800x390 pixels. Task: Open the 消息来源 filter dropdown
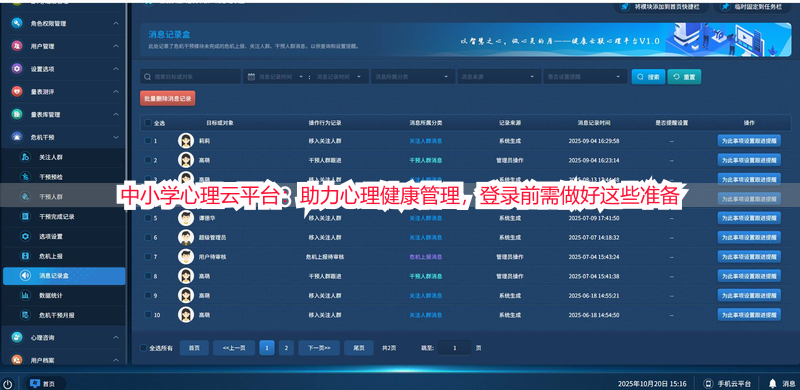pos(499,77)
